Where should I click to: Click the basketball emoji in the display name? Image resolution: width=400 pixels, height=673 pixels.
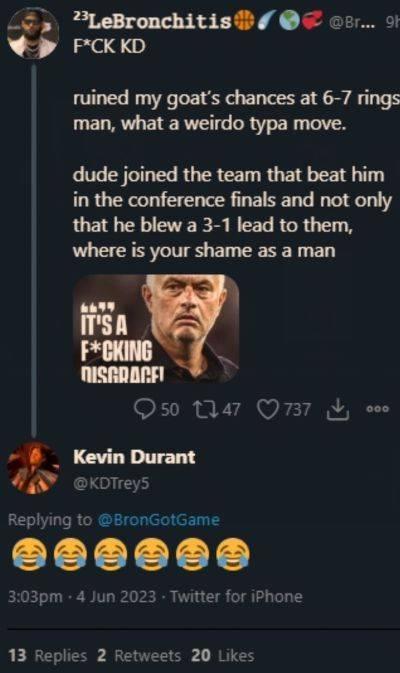point(244,21)
